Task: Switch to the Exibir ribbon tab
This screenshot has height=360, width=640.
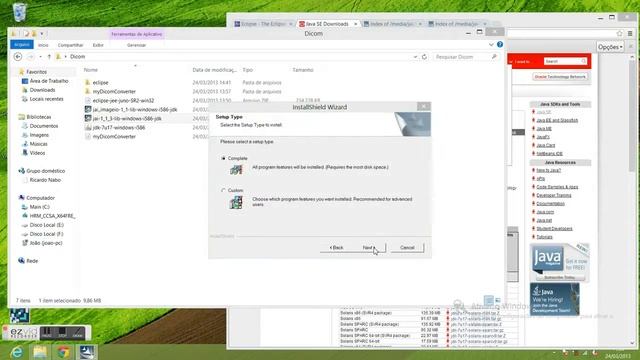Action: 98,45
